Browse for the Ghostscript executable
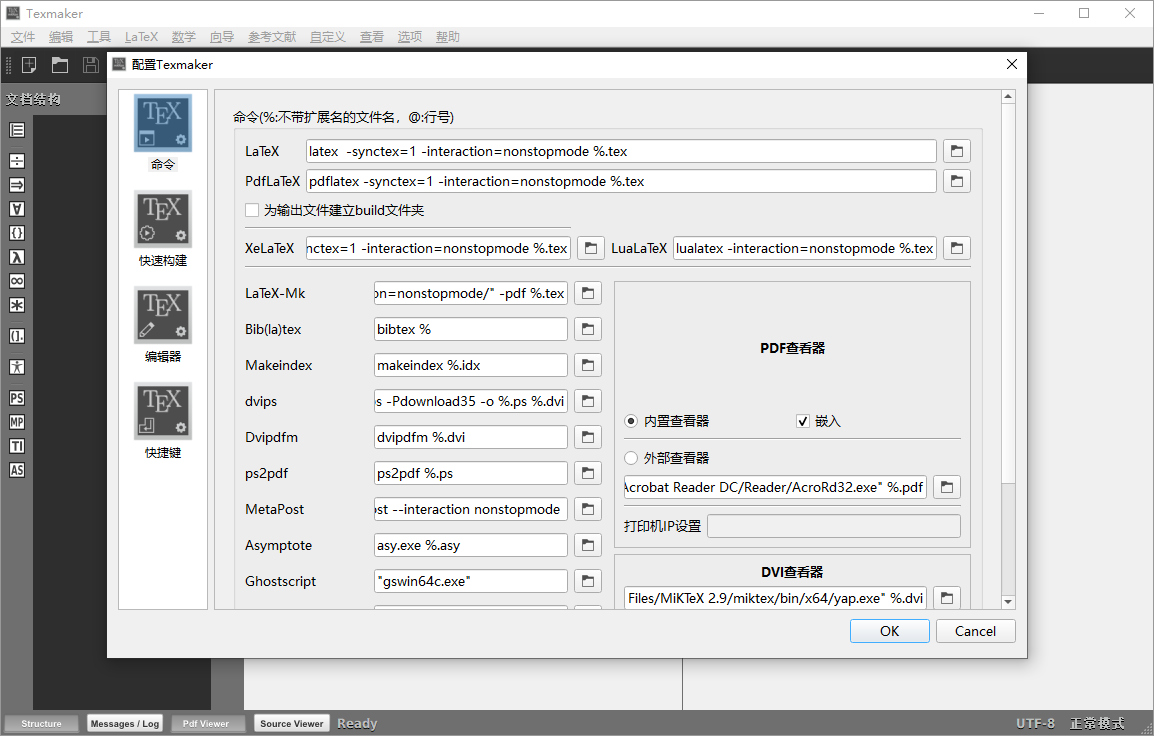 click(x=587, y=581)
